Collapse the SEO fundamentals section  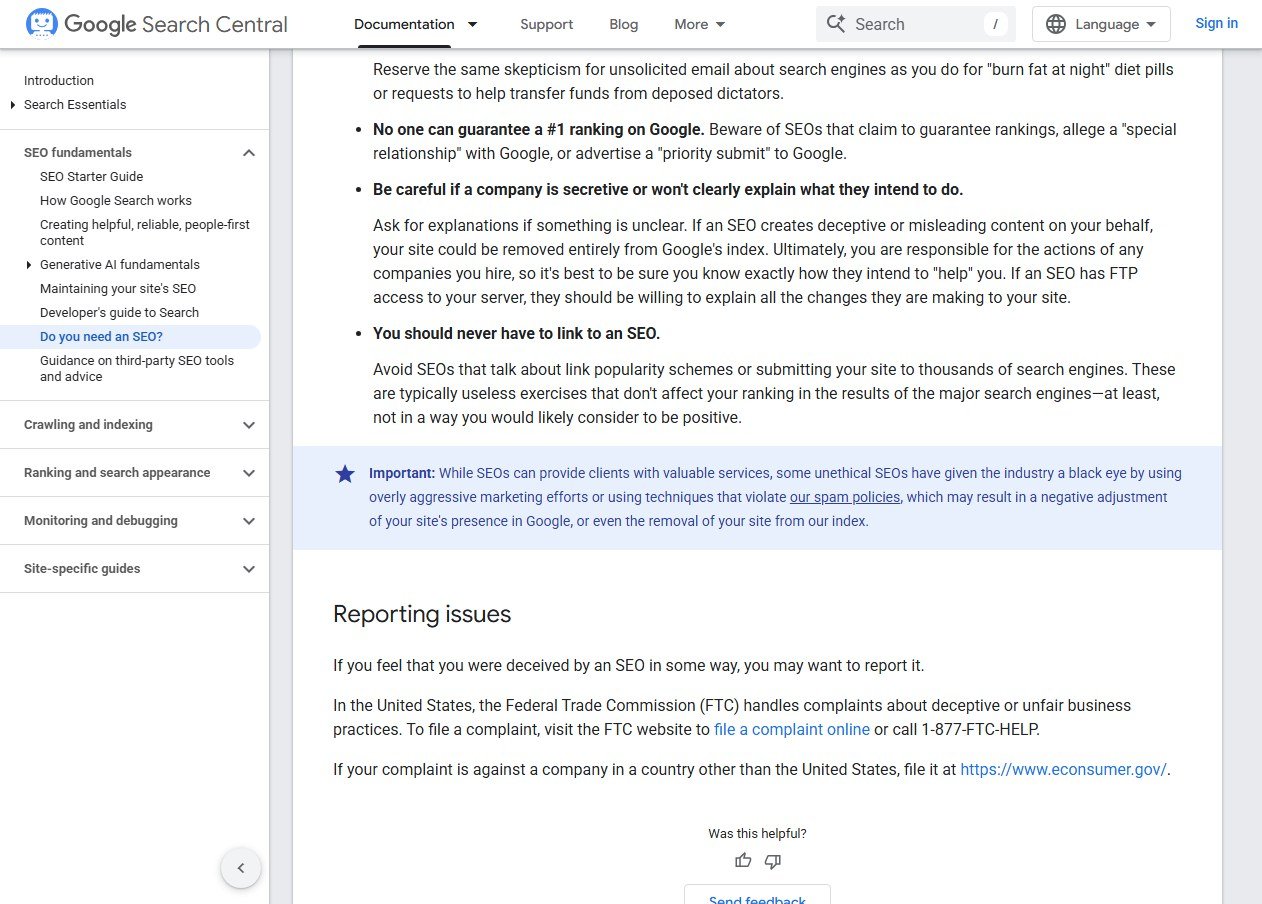[249, 152]
